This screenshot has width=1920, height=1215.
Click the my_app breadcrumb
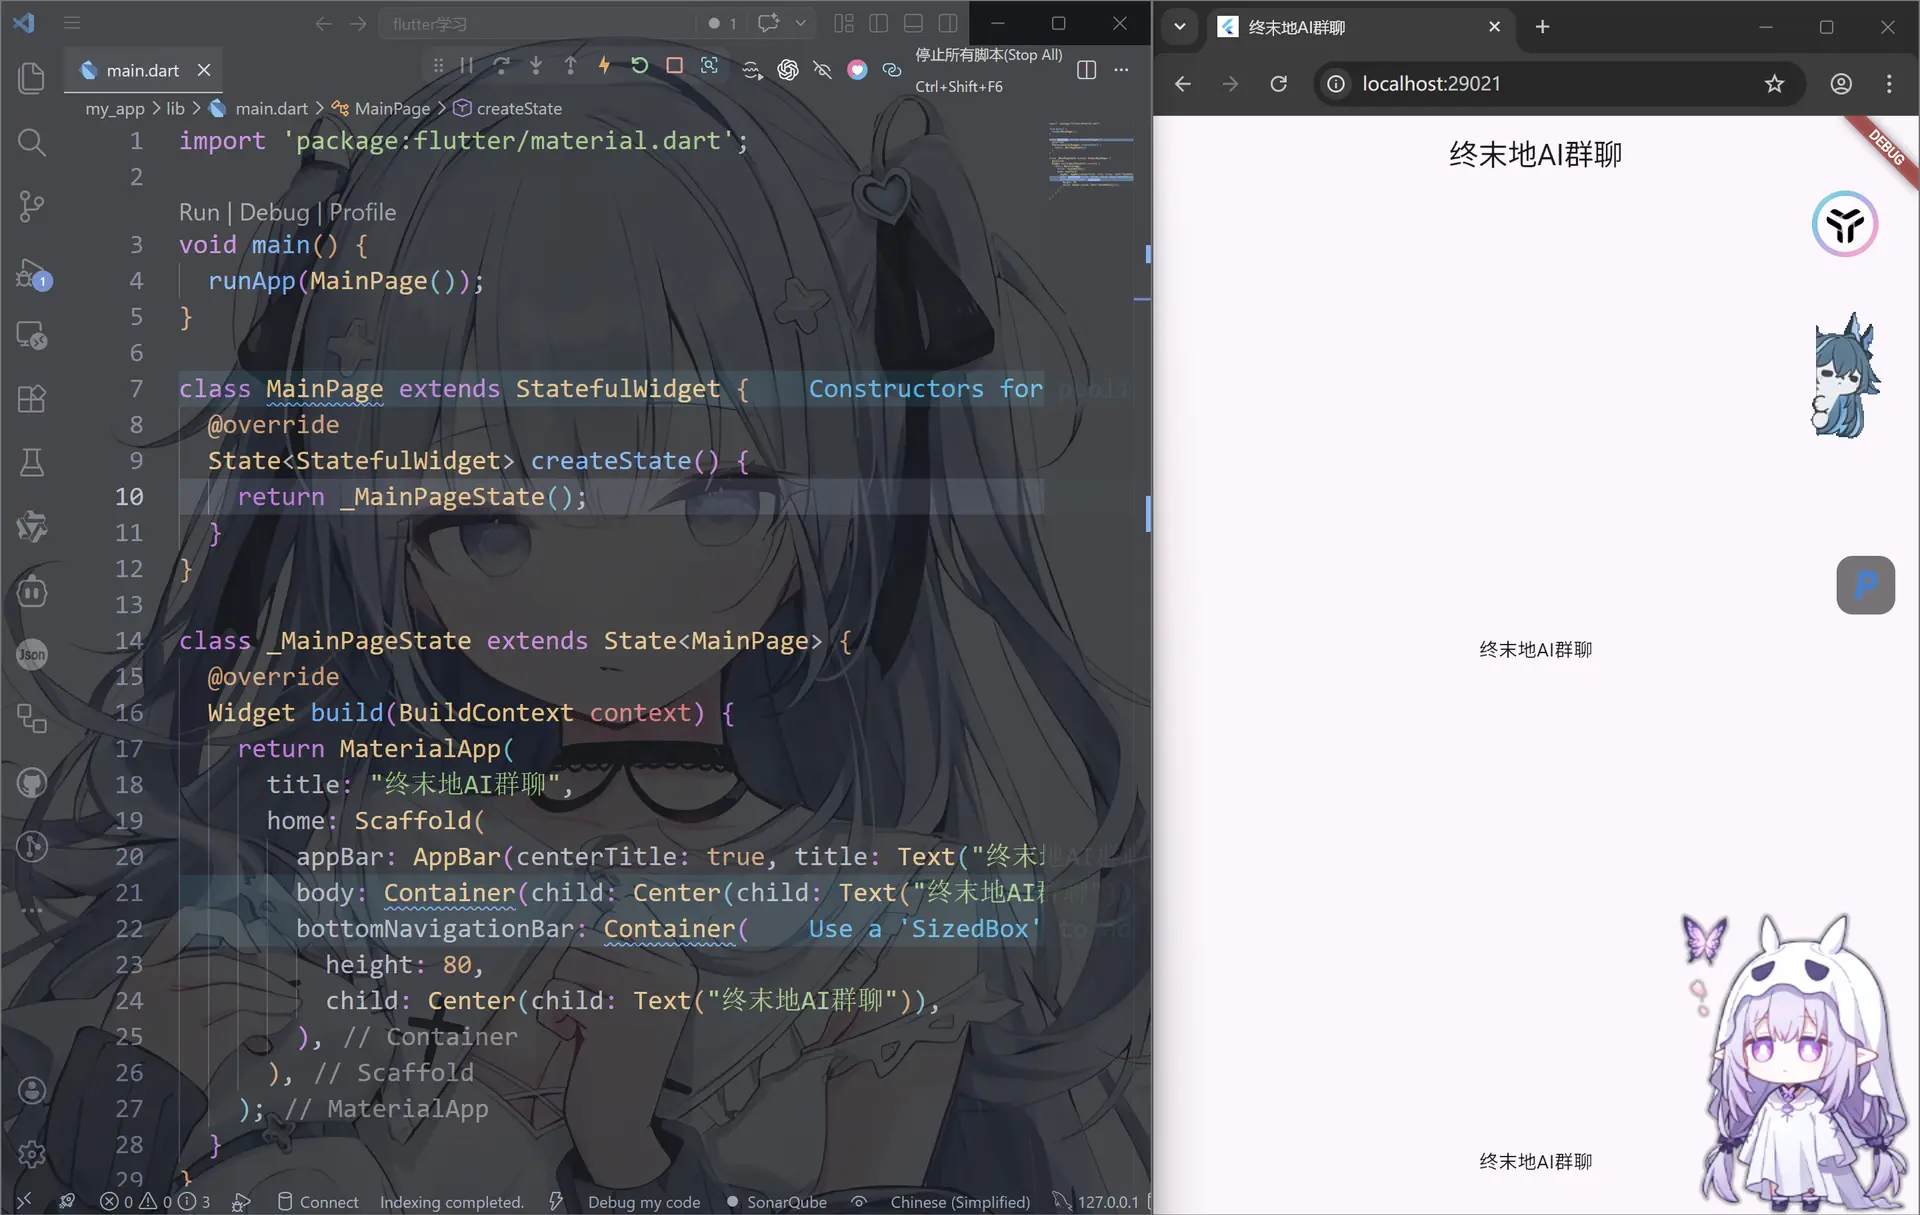tap(115, 108)
